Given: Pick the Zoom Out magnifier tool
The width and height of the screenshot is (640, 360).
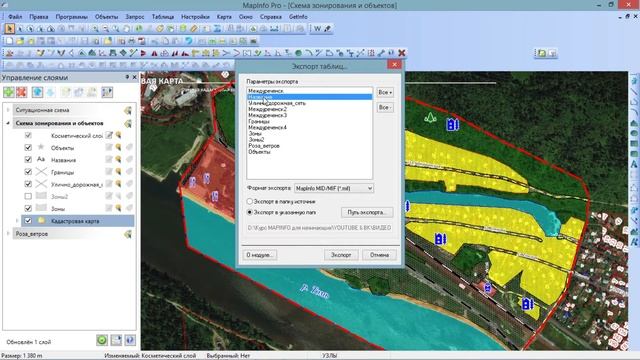Looking at the screenshot, I should click(x=105, y=29).
